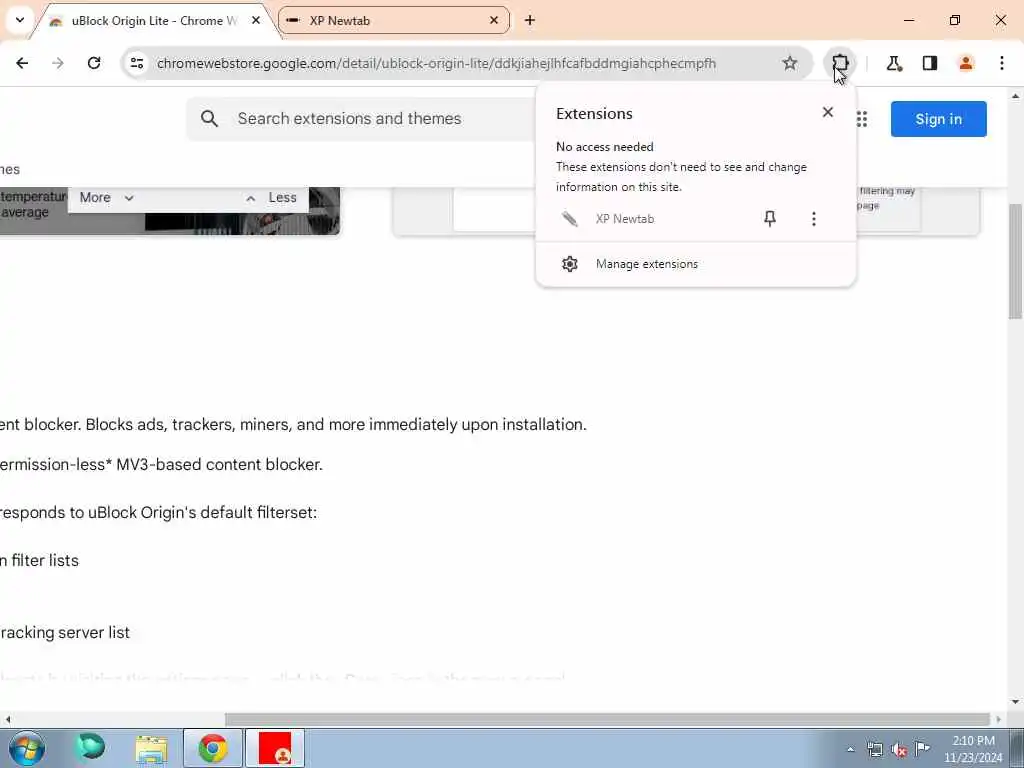Click the vertical scrollbar down arrow
Screen dimensions: 1024x768
(x=1016, y=702)
